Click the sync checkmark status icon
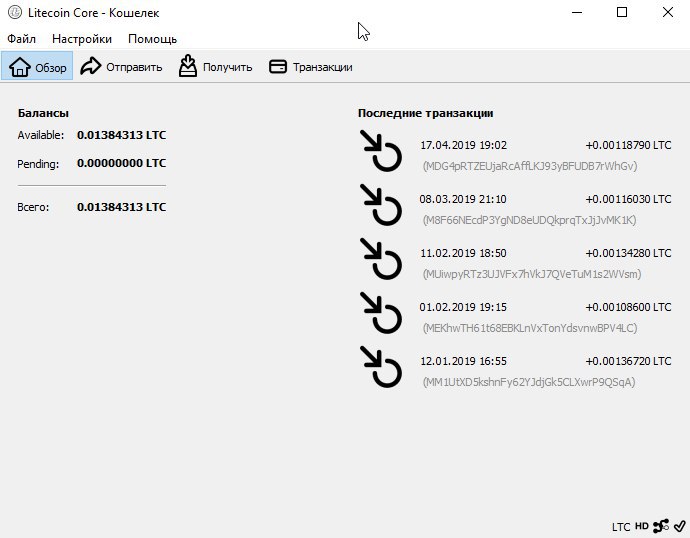Screen dimensions: 690x538 click(x=679, y=526)
